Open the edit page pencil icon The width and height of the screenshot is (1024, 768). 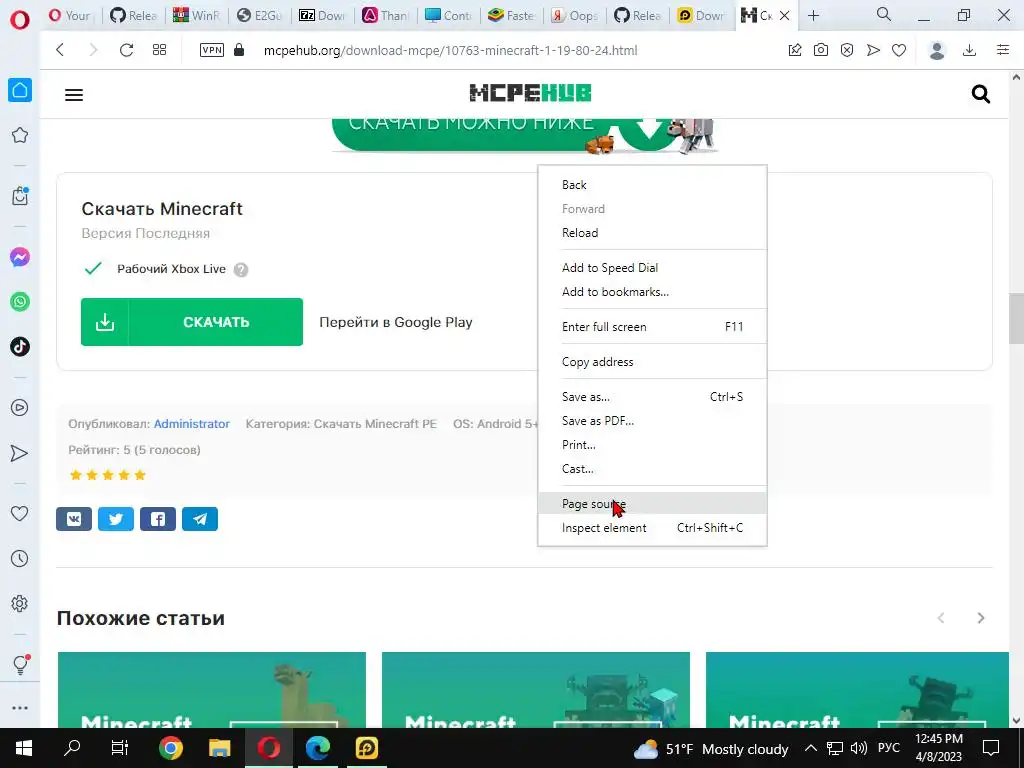click(x=795, y=50)
